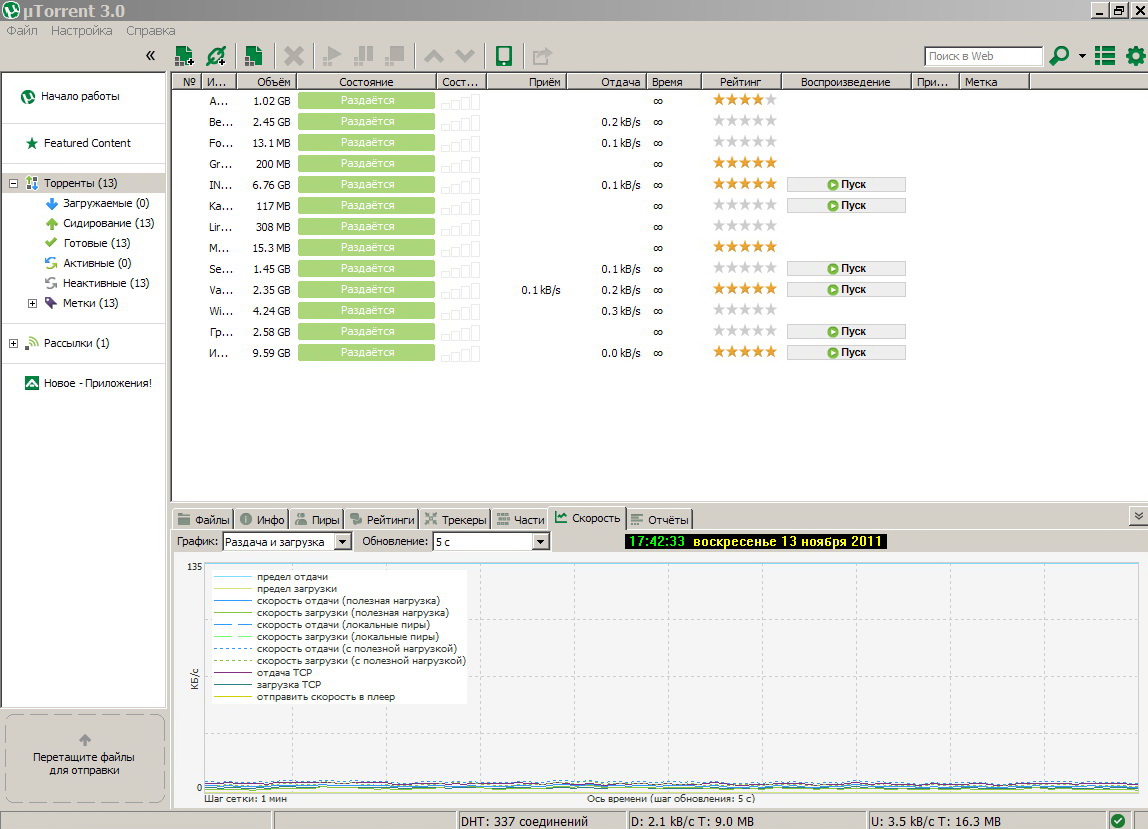Viewport: 1148px width, 829px height.
Task: Click network status green check icon
Action: (x=1117, y=821)
